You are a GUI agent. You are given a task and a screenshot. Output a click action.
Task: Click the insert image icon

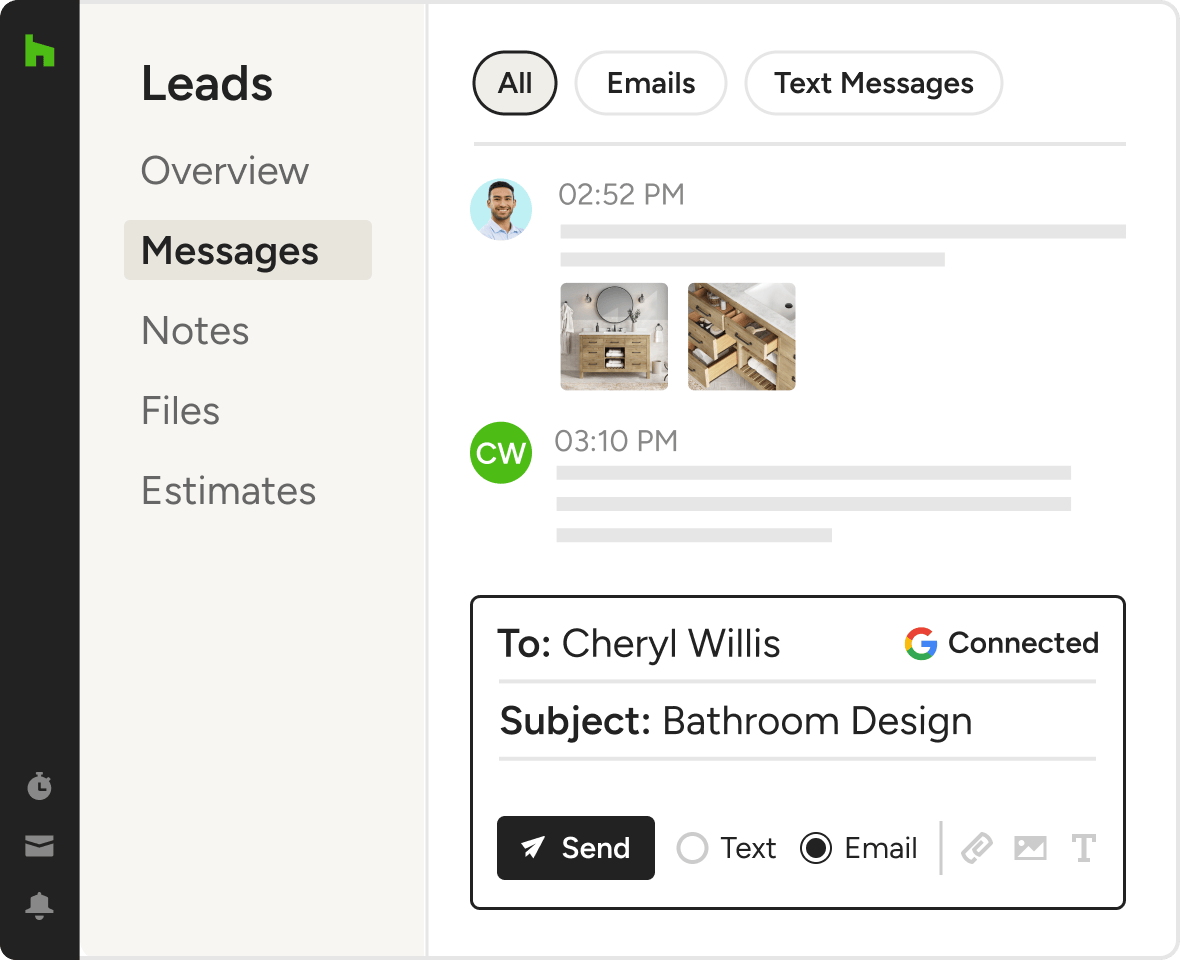coord(1030,848)
